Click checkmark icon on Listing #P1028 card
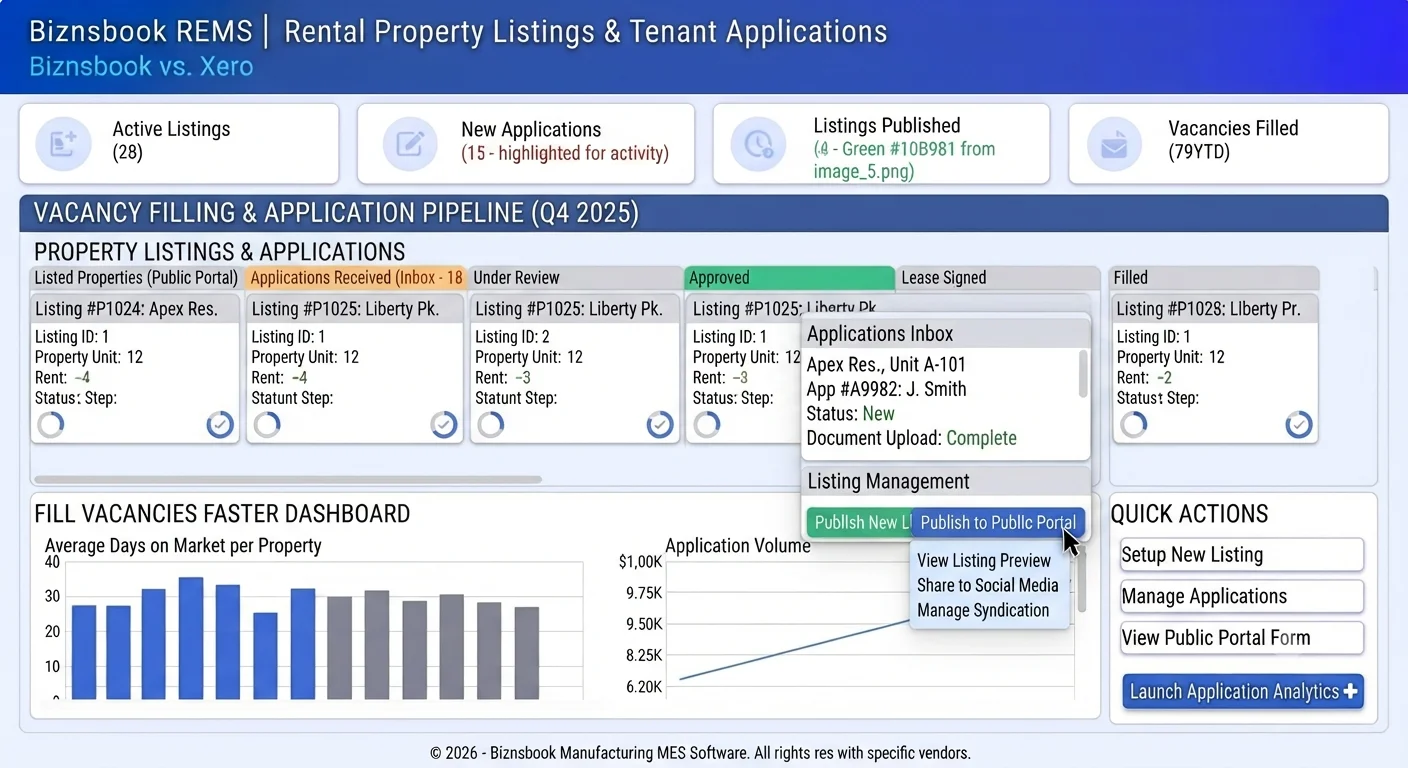Screen dimensions: 1408x768 [x=1299, y=425]
